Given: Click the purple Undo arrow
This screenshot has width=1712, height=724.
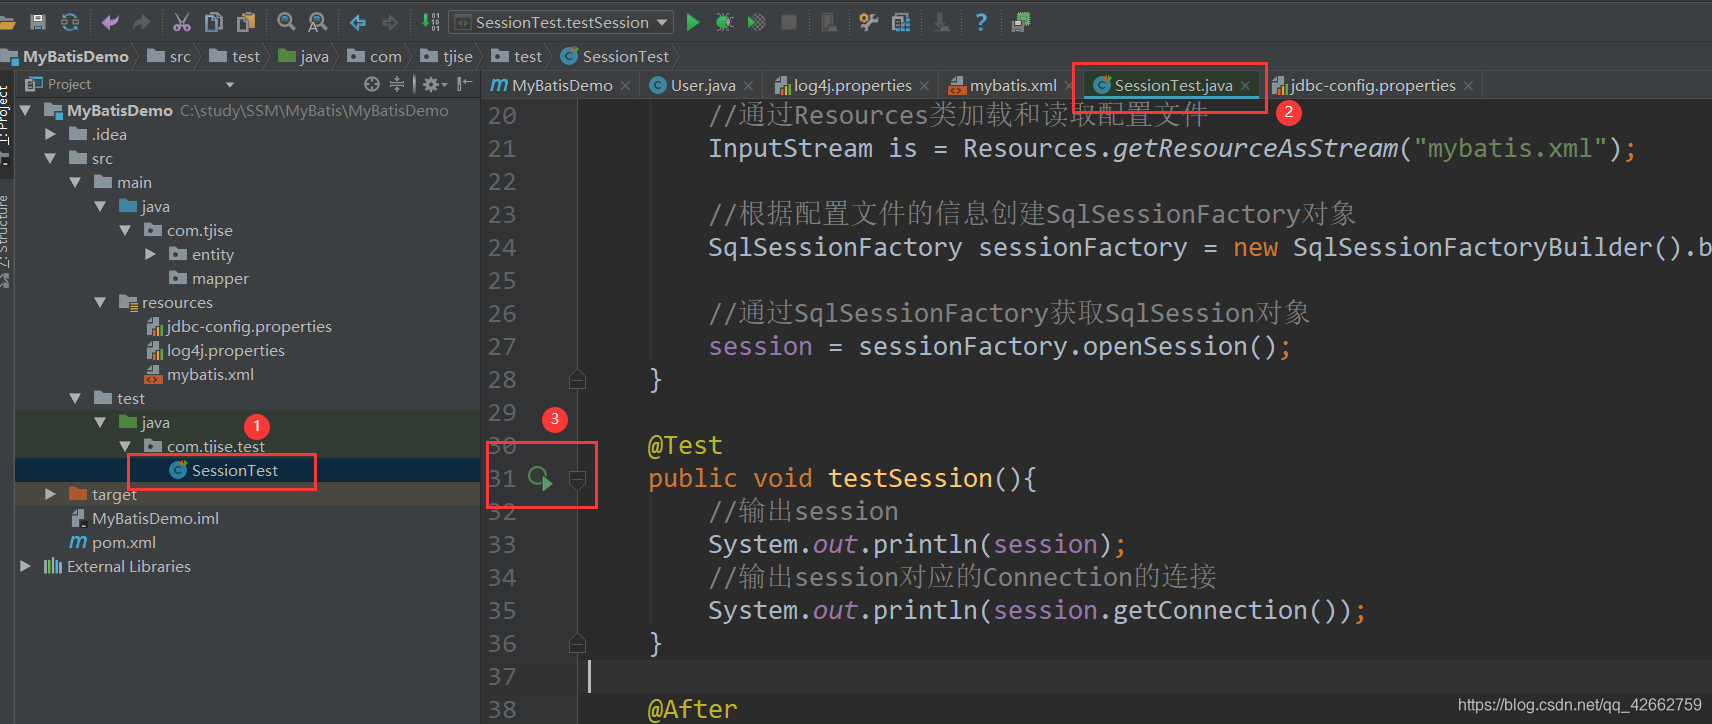Looking at the screenshot, I should click(x=110, y=22).
